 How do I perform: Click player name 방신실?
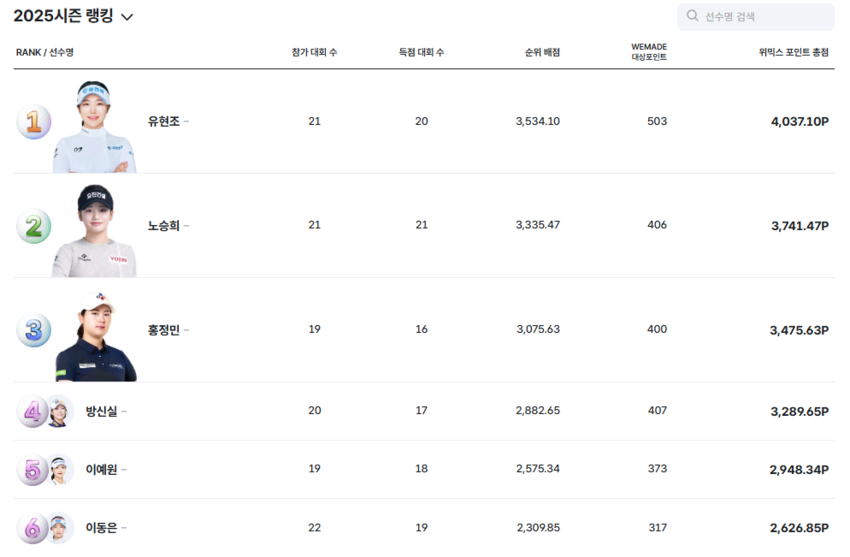(102, 411)
